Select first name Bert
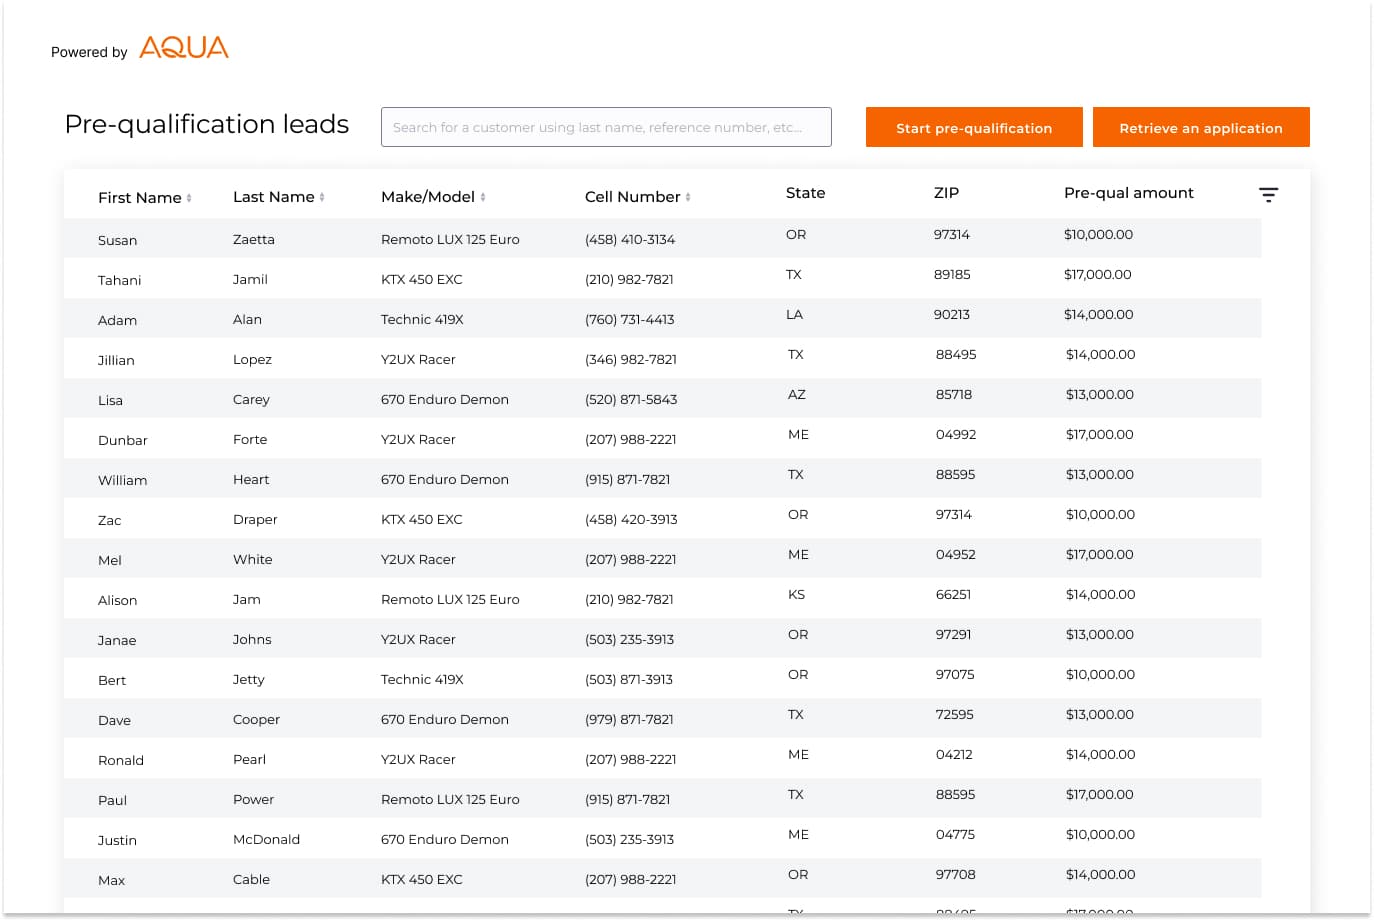Image resolution: width=1374 pixels, height=921 pixels. coord(112,680)
